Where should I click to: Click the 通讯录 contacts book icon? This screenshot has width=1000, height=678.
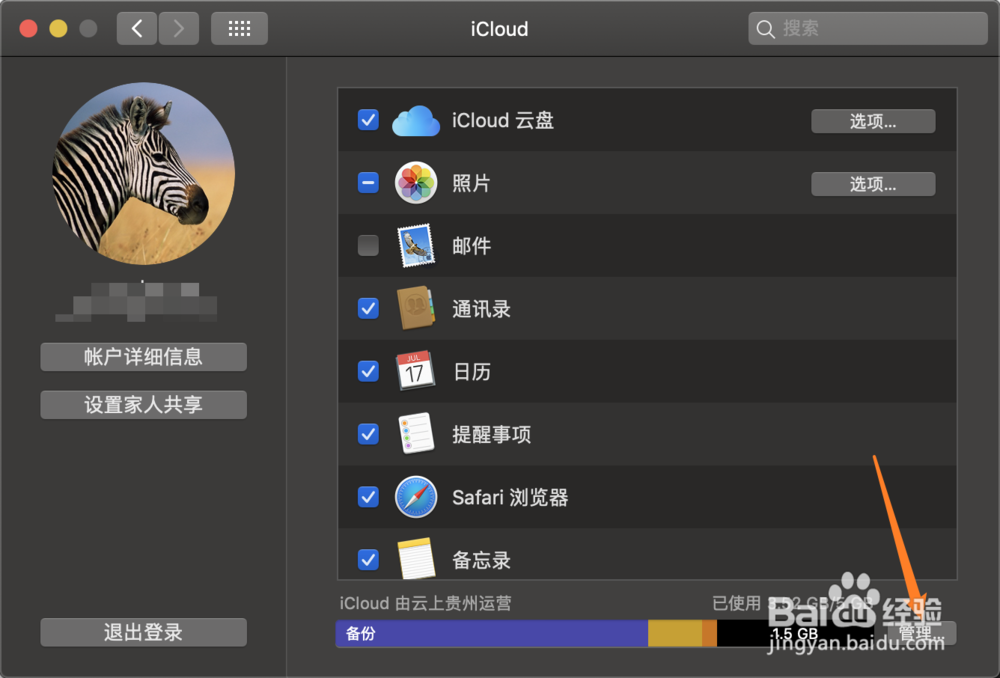pyautogui.click(x=416, y=308)
